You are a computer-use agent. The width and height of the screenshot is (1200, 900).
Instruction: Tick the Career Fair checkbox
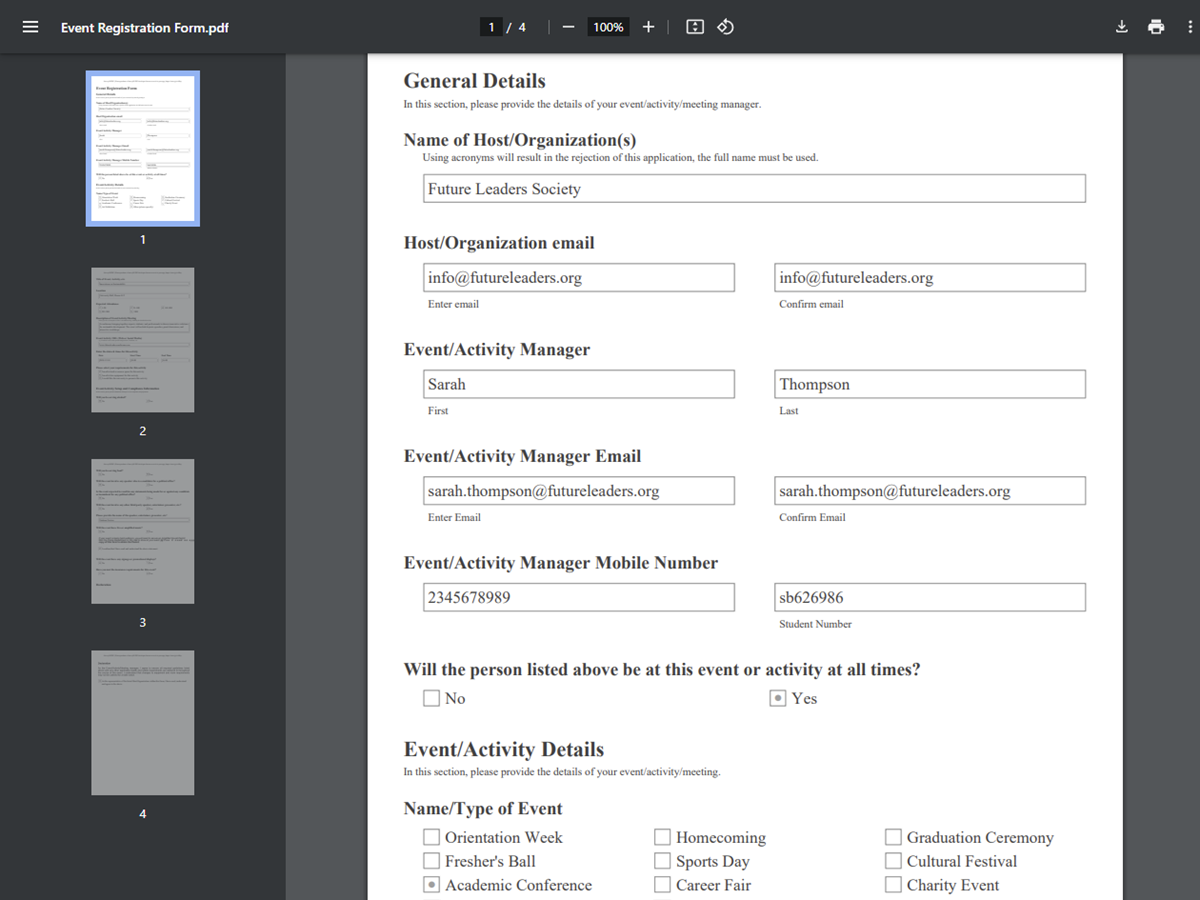(x=662, y=885)
